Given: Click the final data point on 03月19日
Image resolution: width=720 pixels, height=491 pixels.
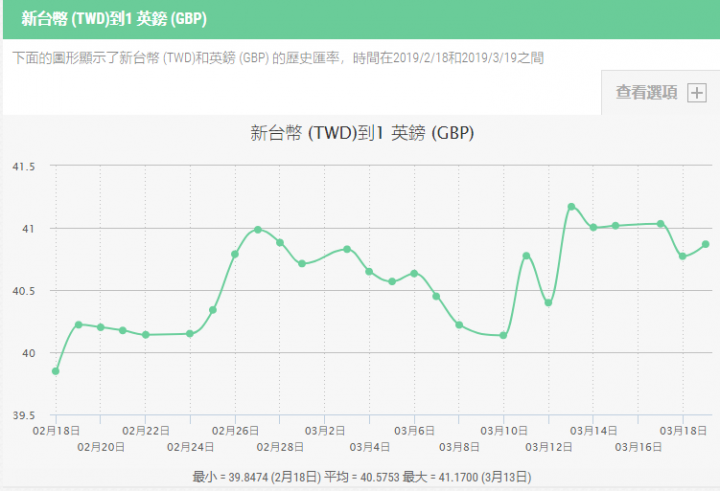Looking at the screenshot, I should (x=705, y=244).
